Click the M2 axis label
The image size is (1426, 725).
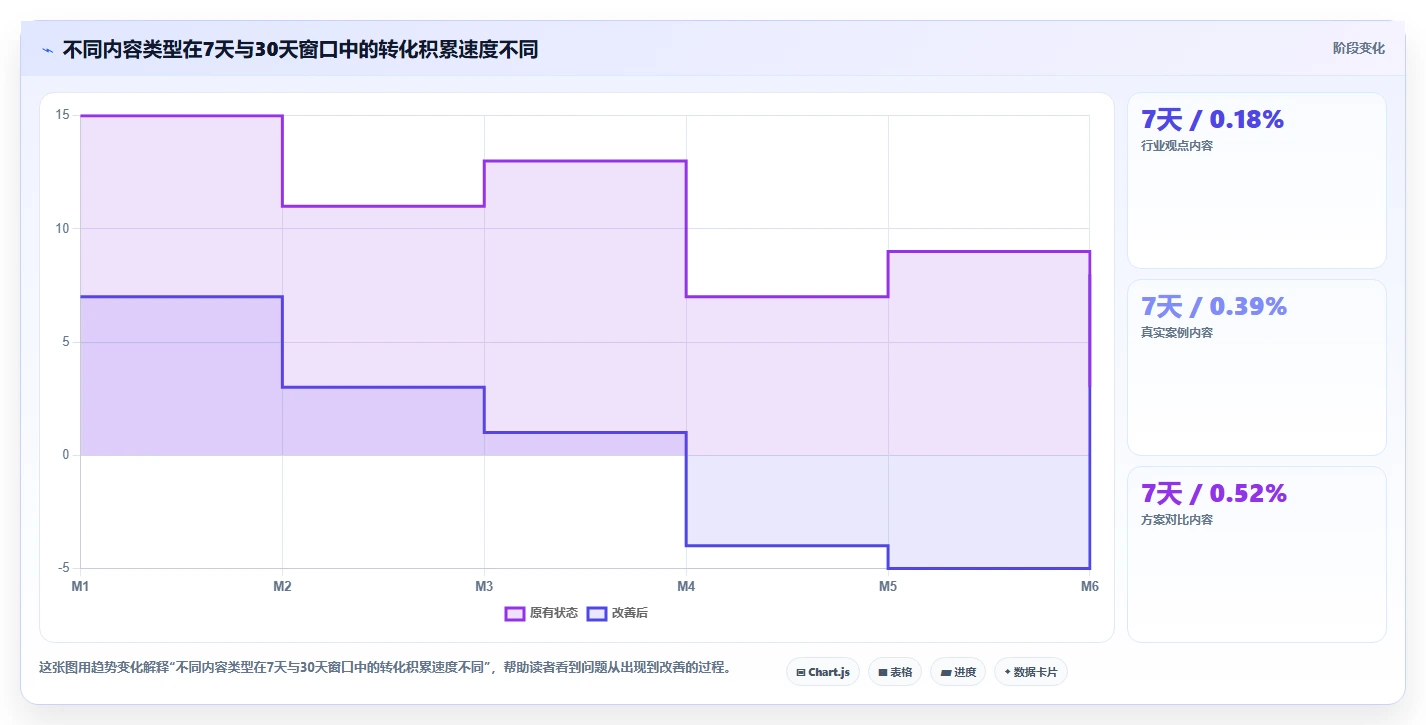(x=282, y=587)
